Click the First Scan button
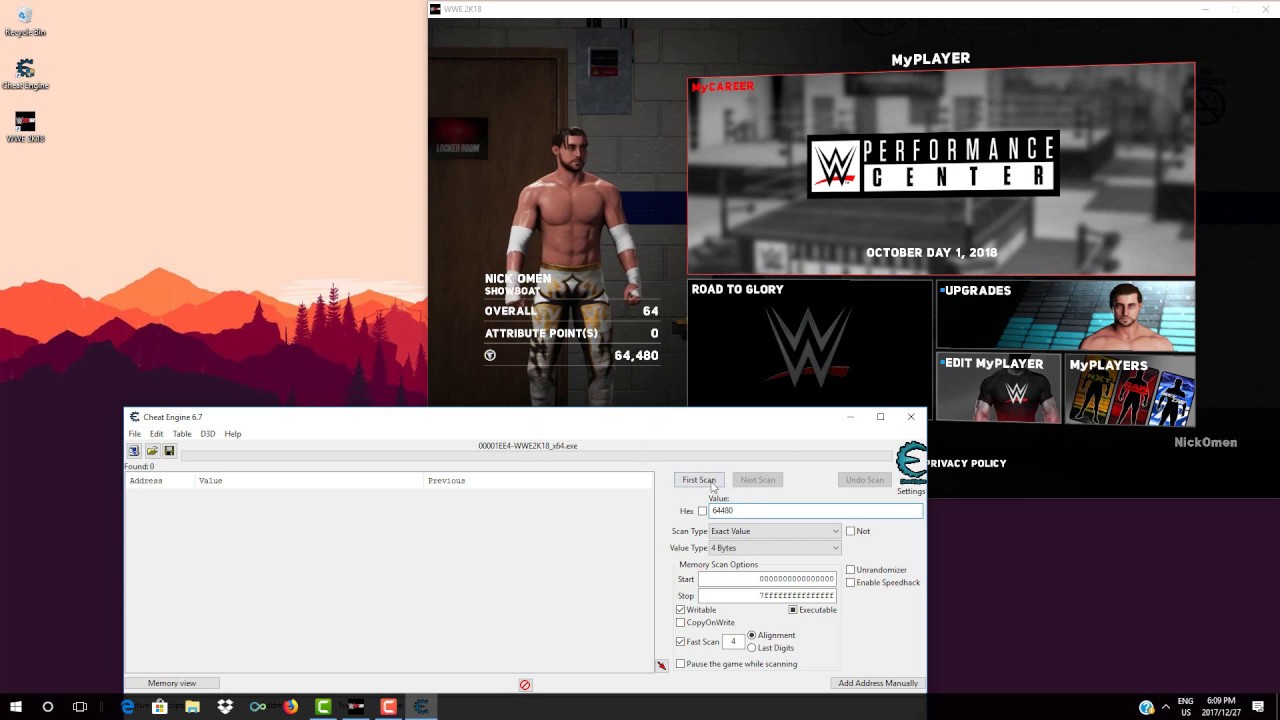Screen dimensions: 1280x720 (699, 480)
